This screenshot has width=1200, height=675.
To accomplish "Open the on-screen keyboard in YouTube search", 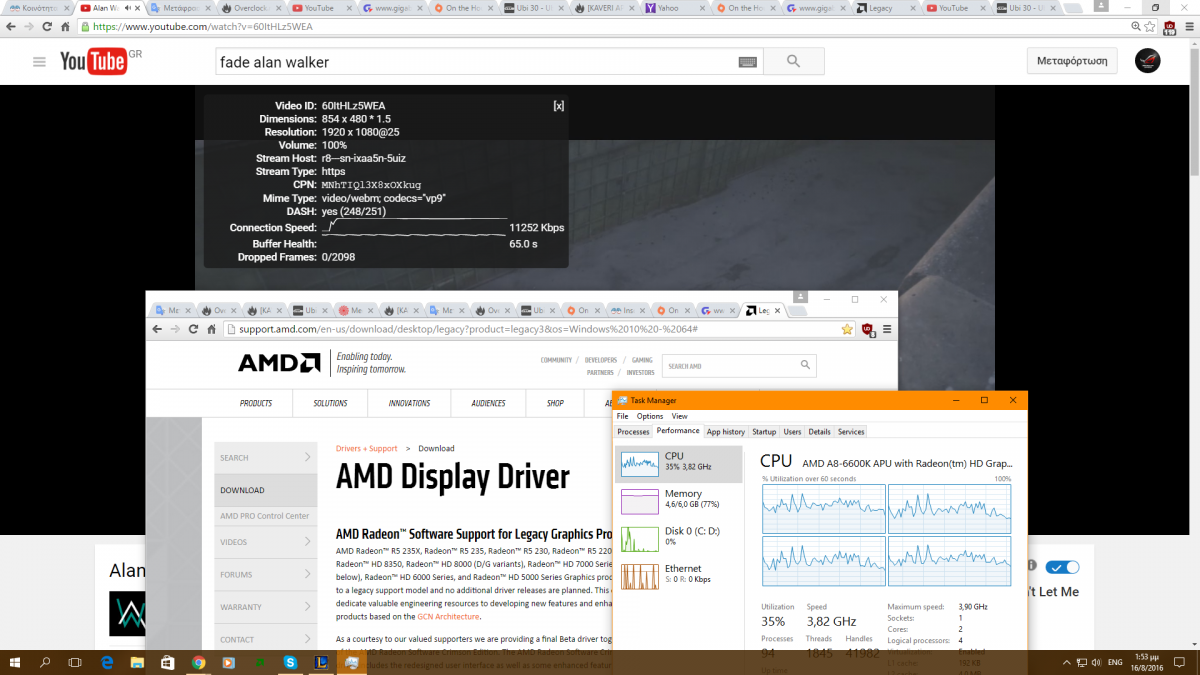I will [748, 62].
